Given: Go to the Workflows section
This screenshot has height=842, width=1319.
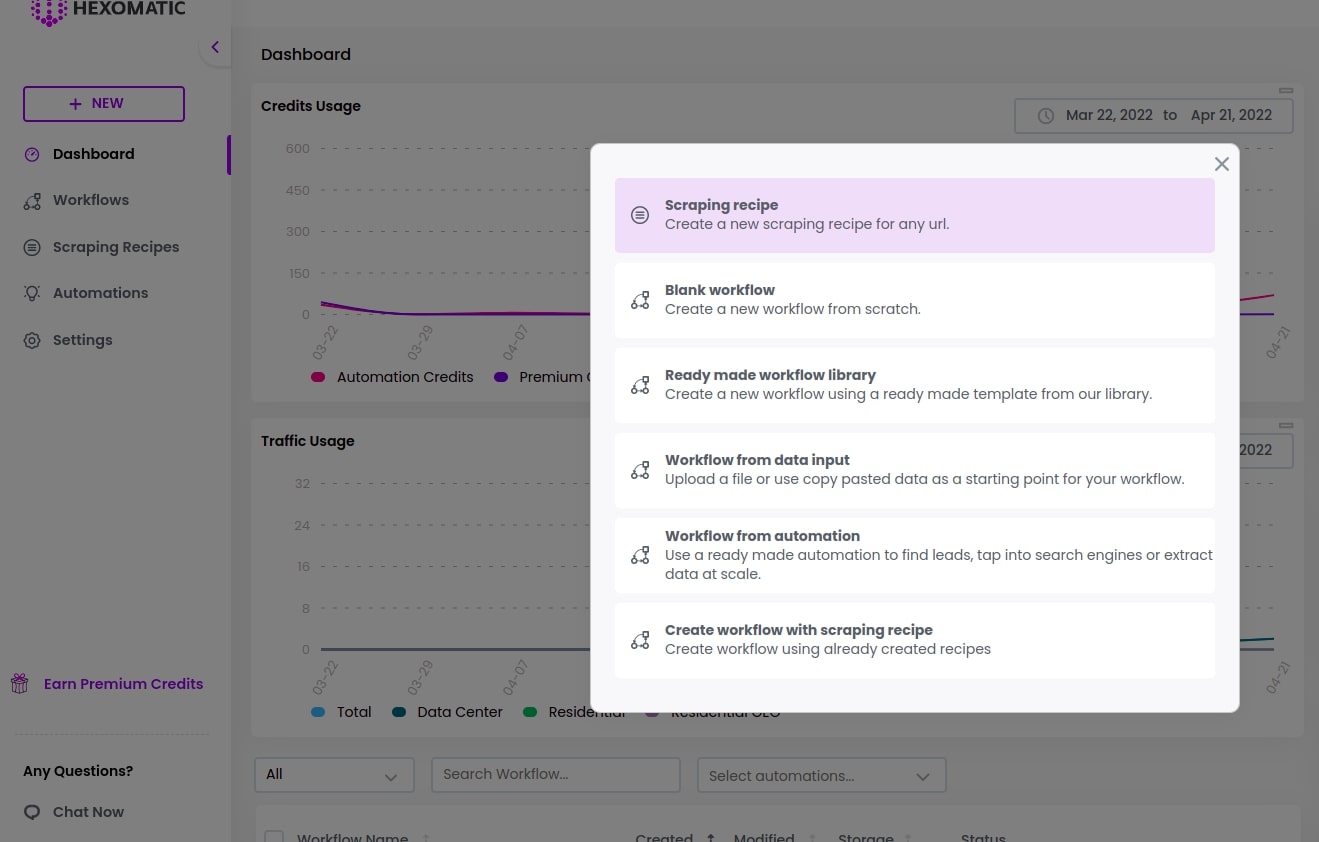Looking at the screenshot, I should click(x=91, y=200).
